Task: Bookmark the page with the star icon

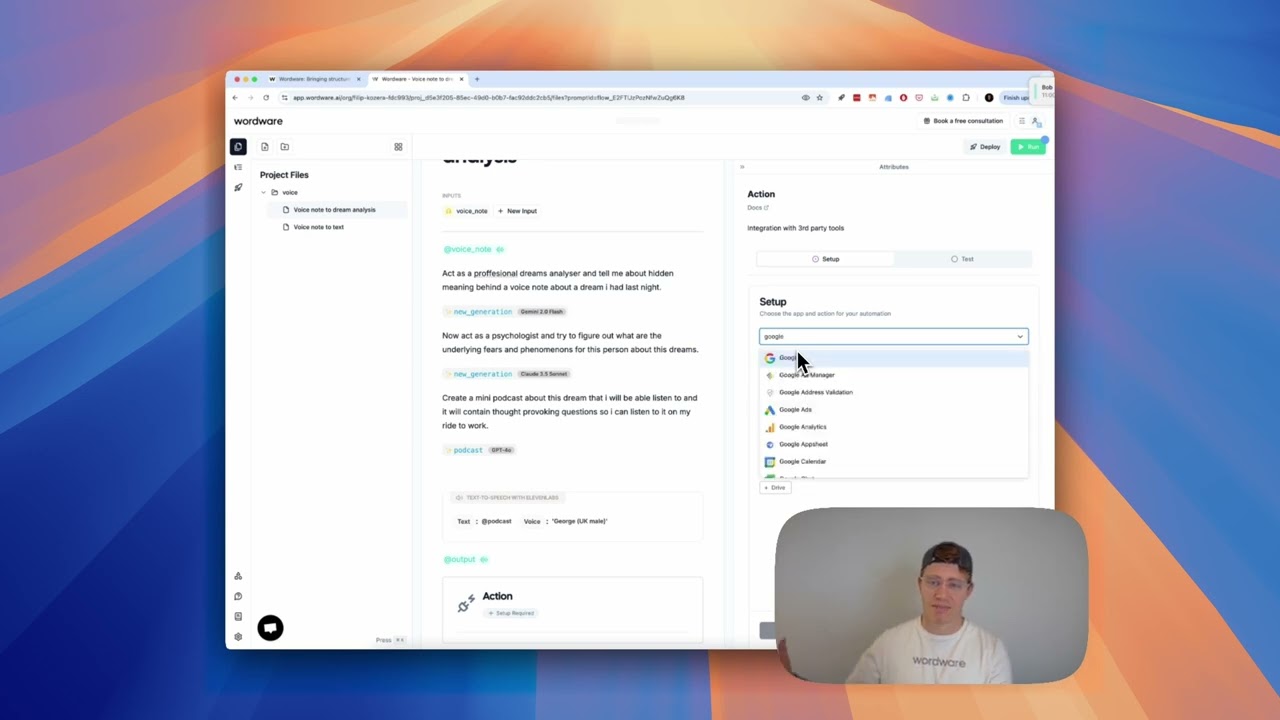Action: pos(820,98)
